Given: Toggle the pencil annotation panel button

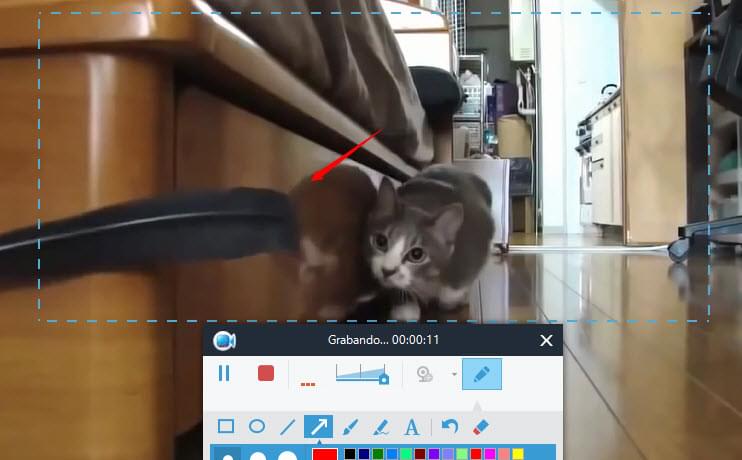Looking at the screenshot, I should tap(481, 374).
